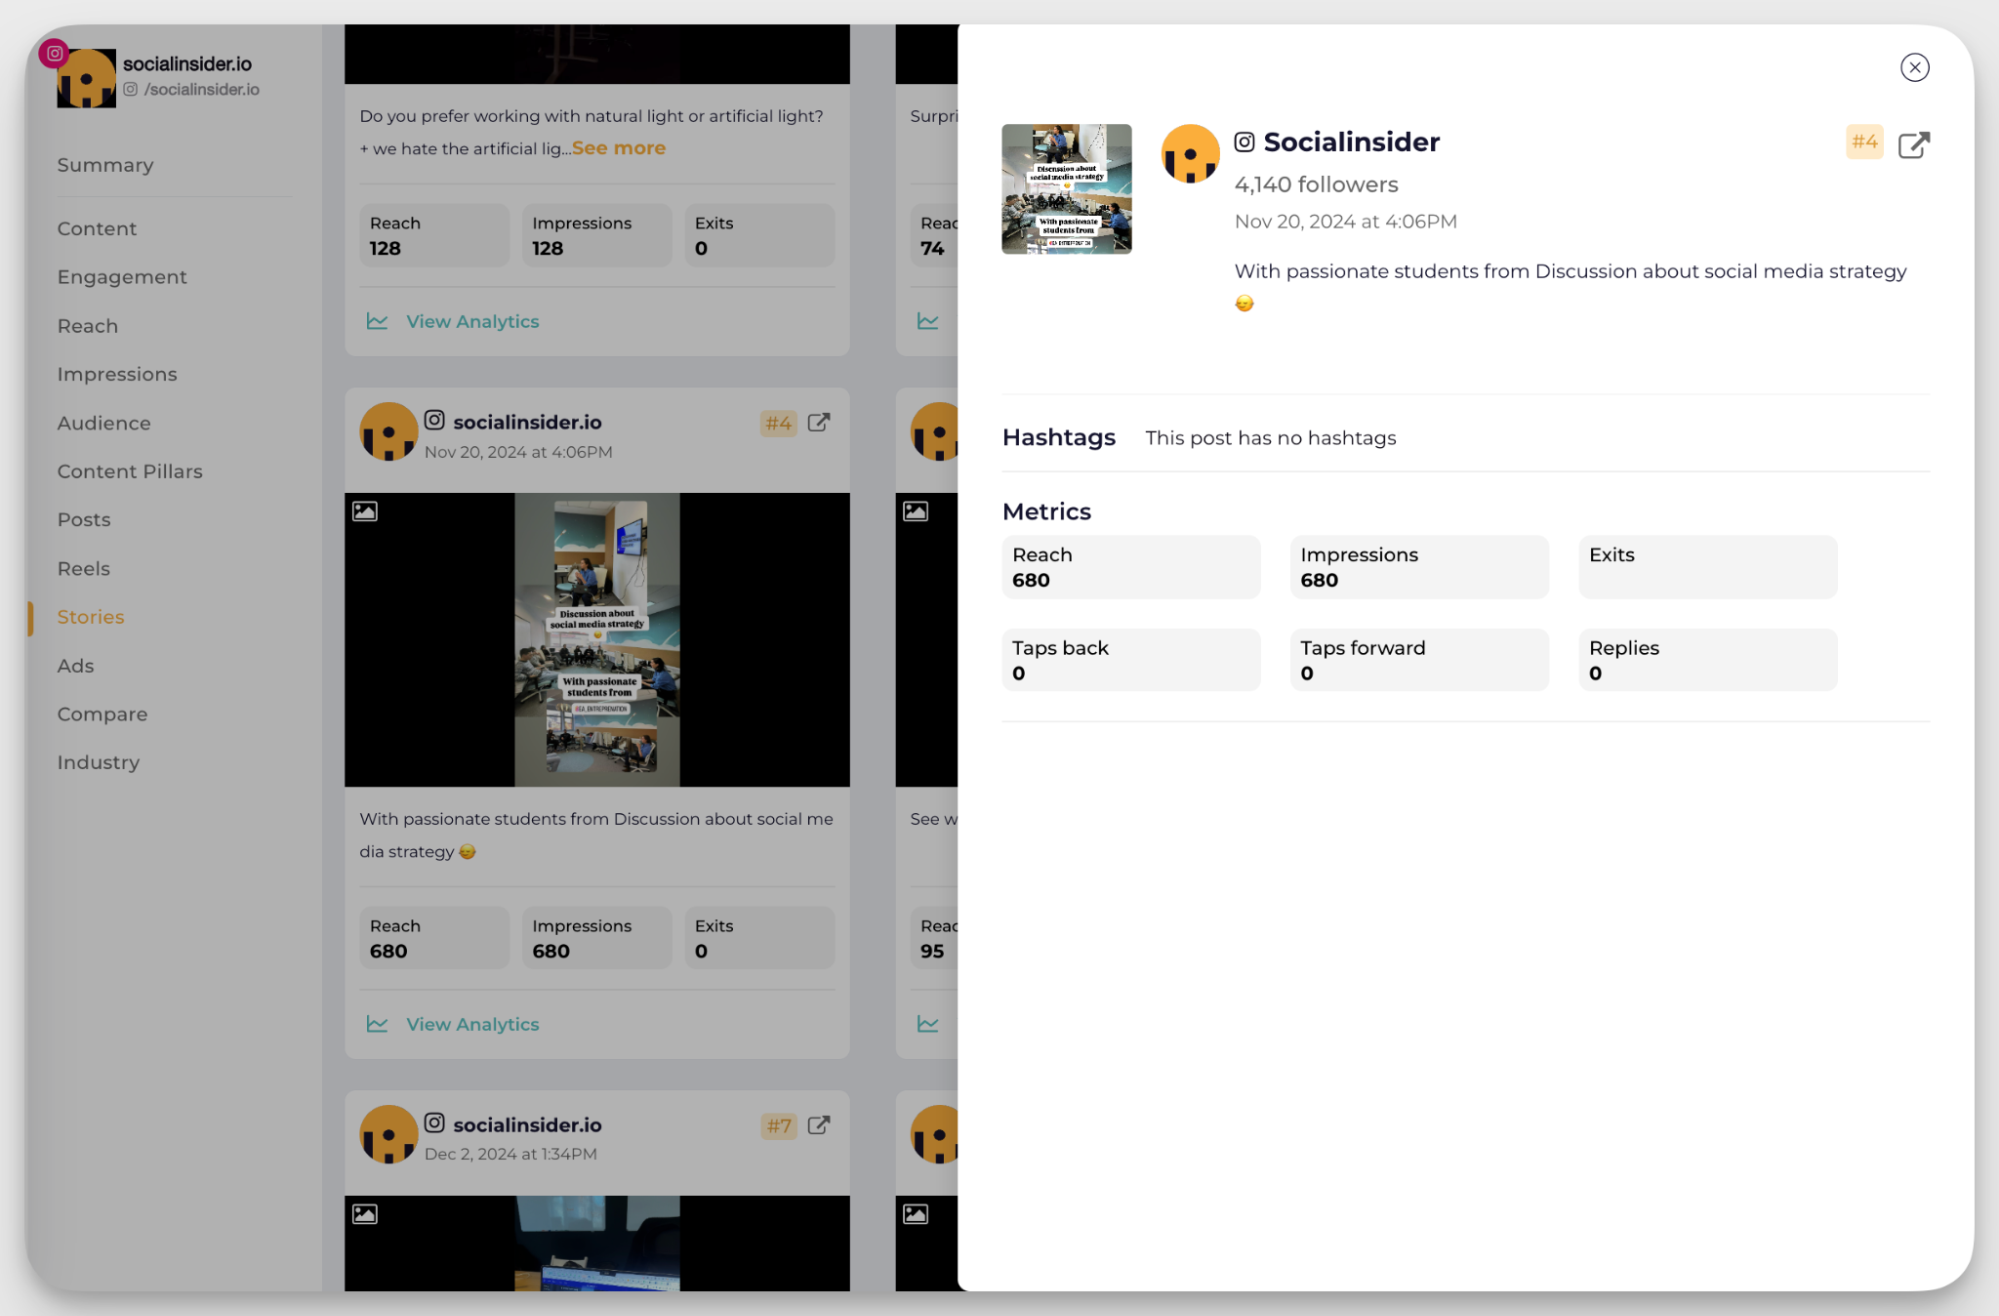Click avatar on Nov 20 story card
1999x1316 pixels.
[x=388, y=432]
